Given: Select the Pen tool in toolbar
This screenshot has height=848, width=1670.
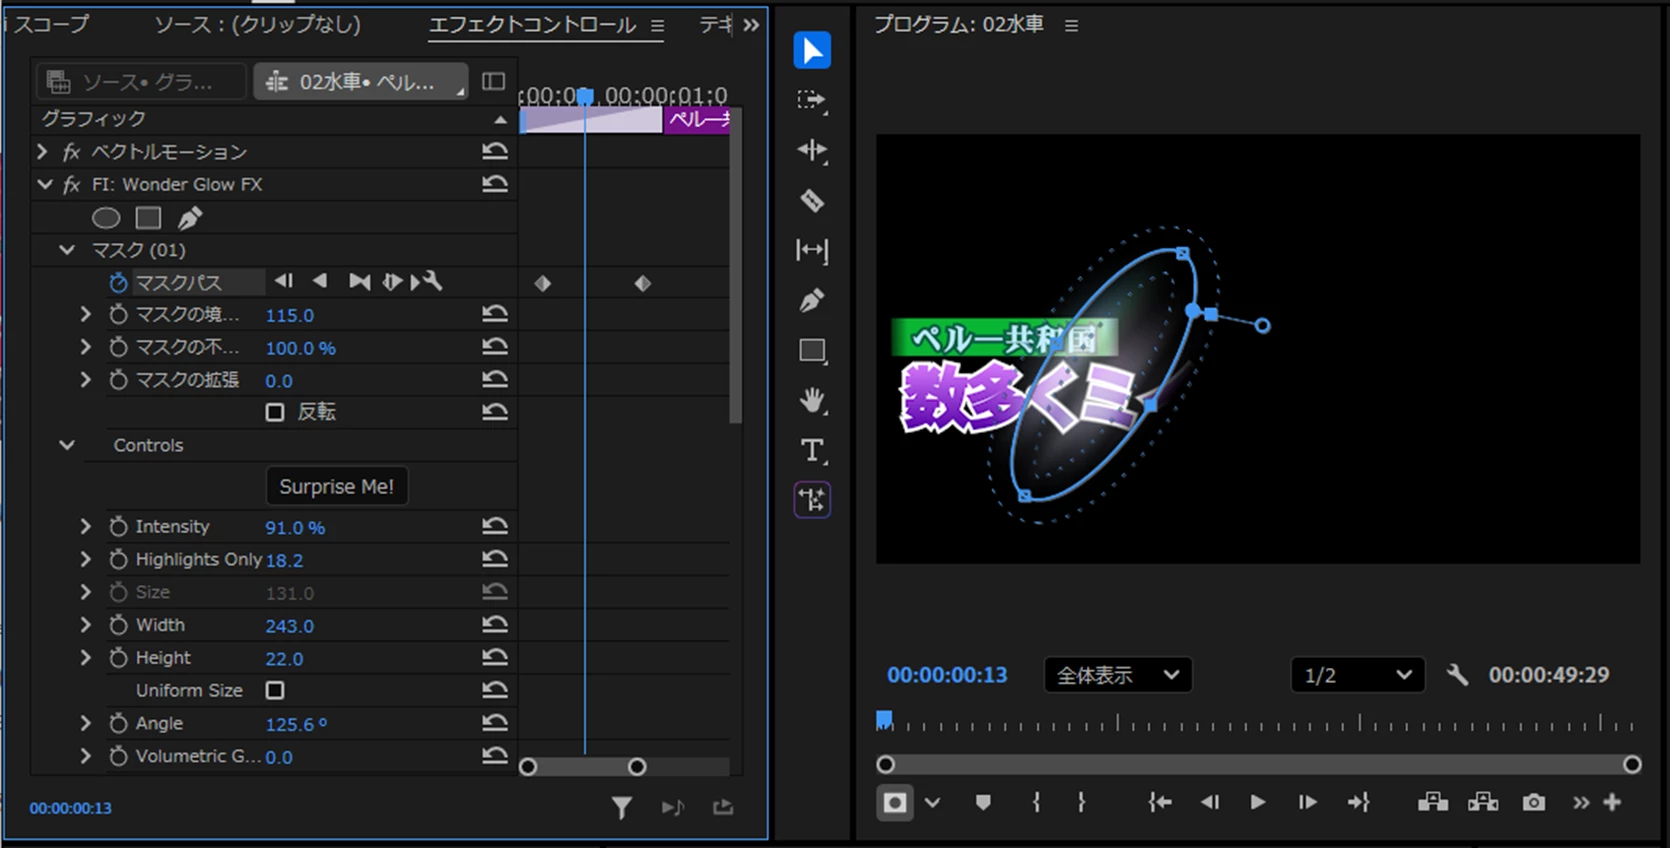Looking at the screenshot, I should [x=812, y=300].
